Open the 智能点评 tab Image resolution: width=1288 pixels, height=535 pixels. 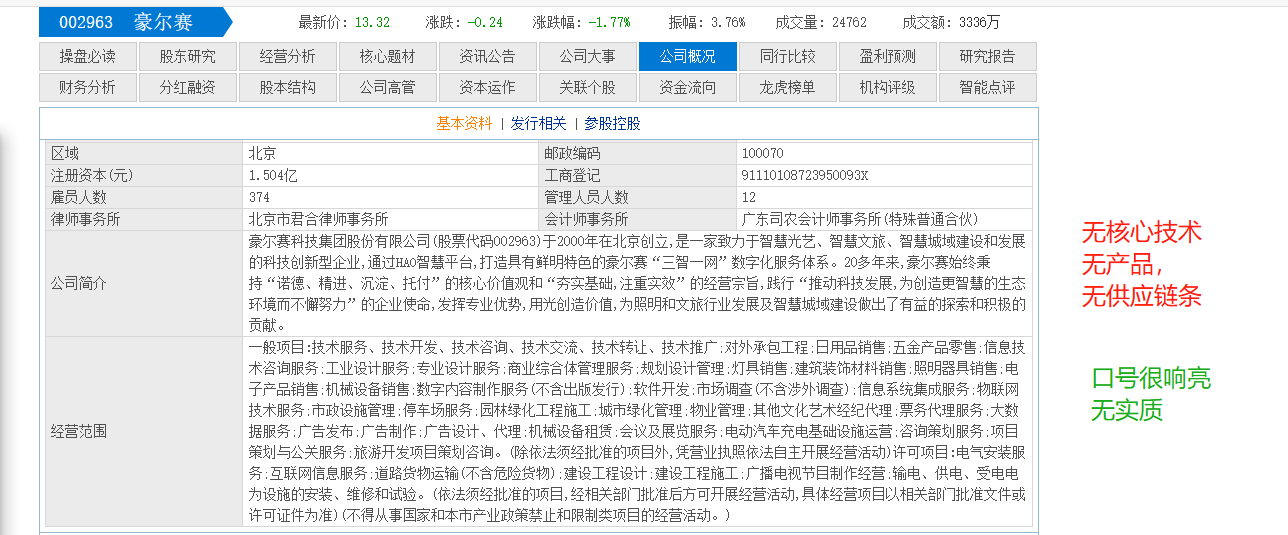[x=988, y=87]
